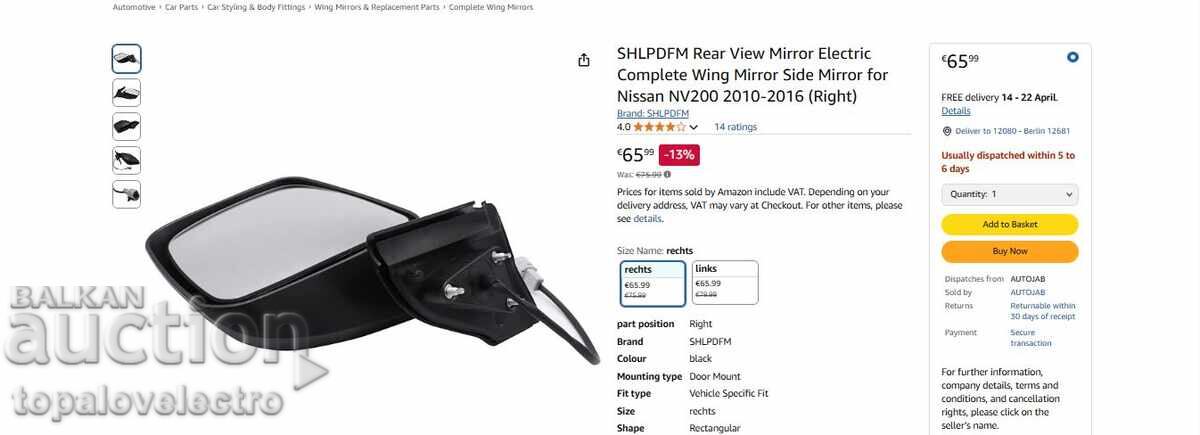This screenshot has height=435, width=1200.
Task: Click the location pin delivery icon
Action: tap(946, 131)
